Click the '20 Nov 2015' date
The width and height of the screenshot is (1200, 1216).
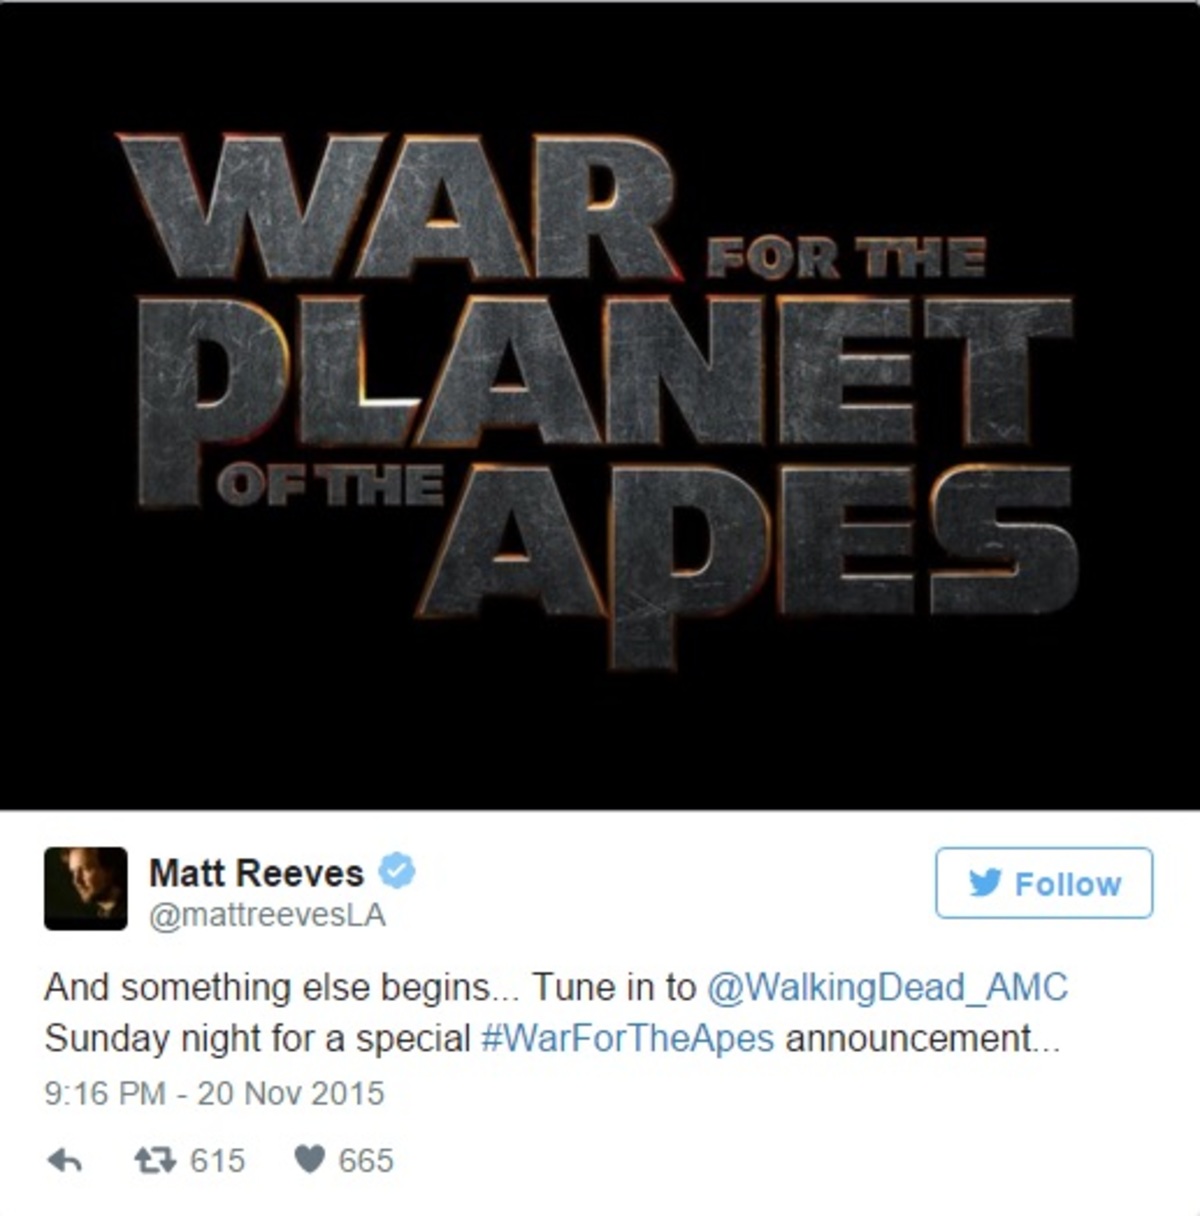tap(290, 1093)
